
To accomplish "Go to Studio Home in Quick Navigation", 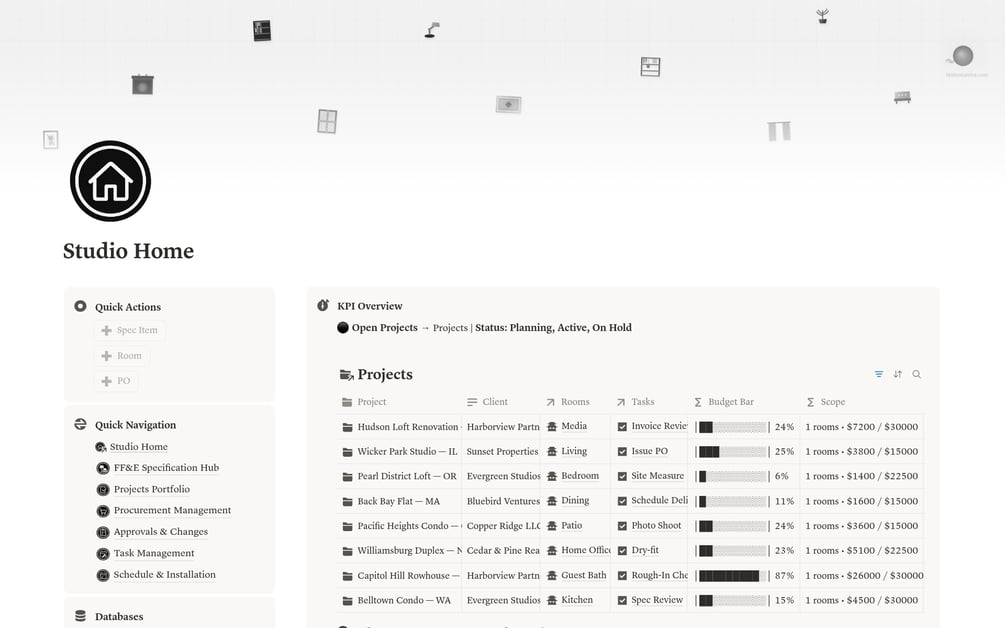I will [138, 447].
